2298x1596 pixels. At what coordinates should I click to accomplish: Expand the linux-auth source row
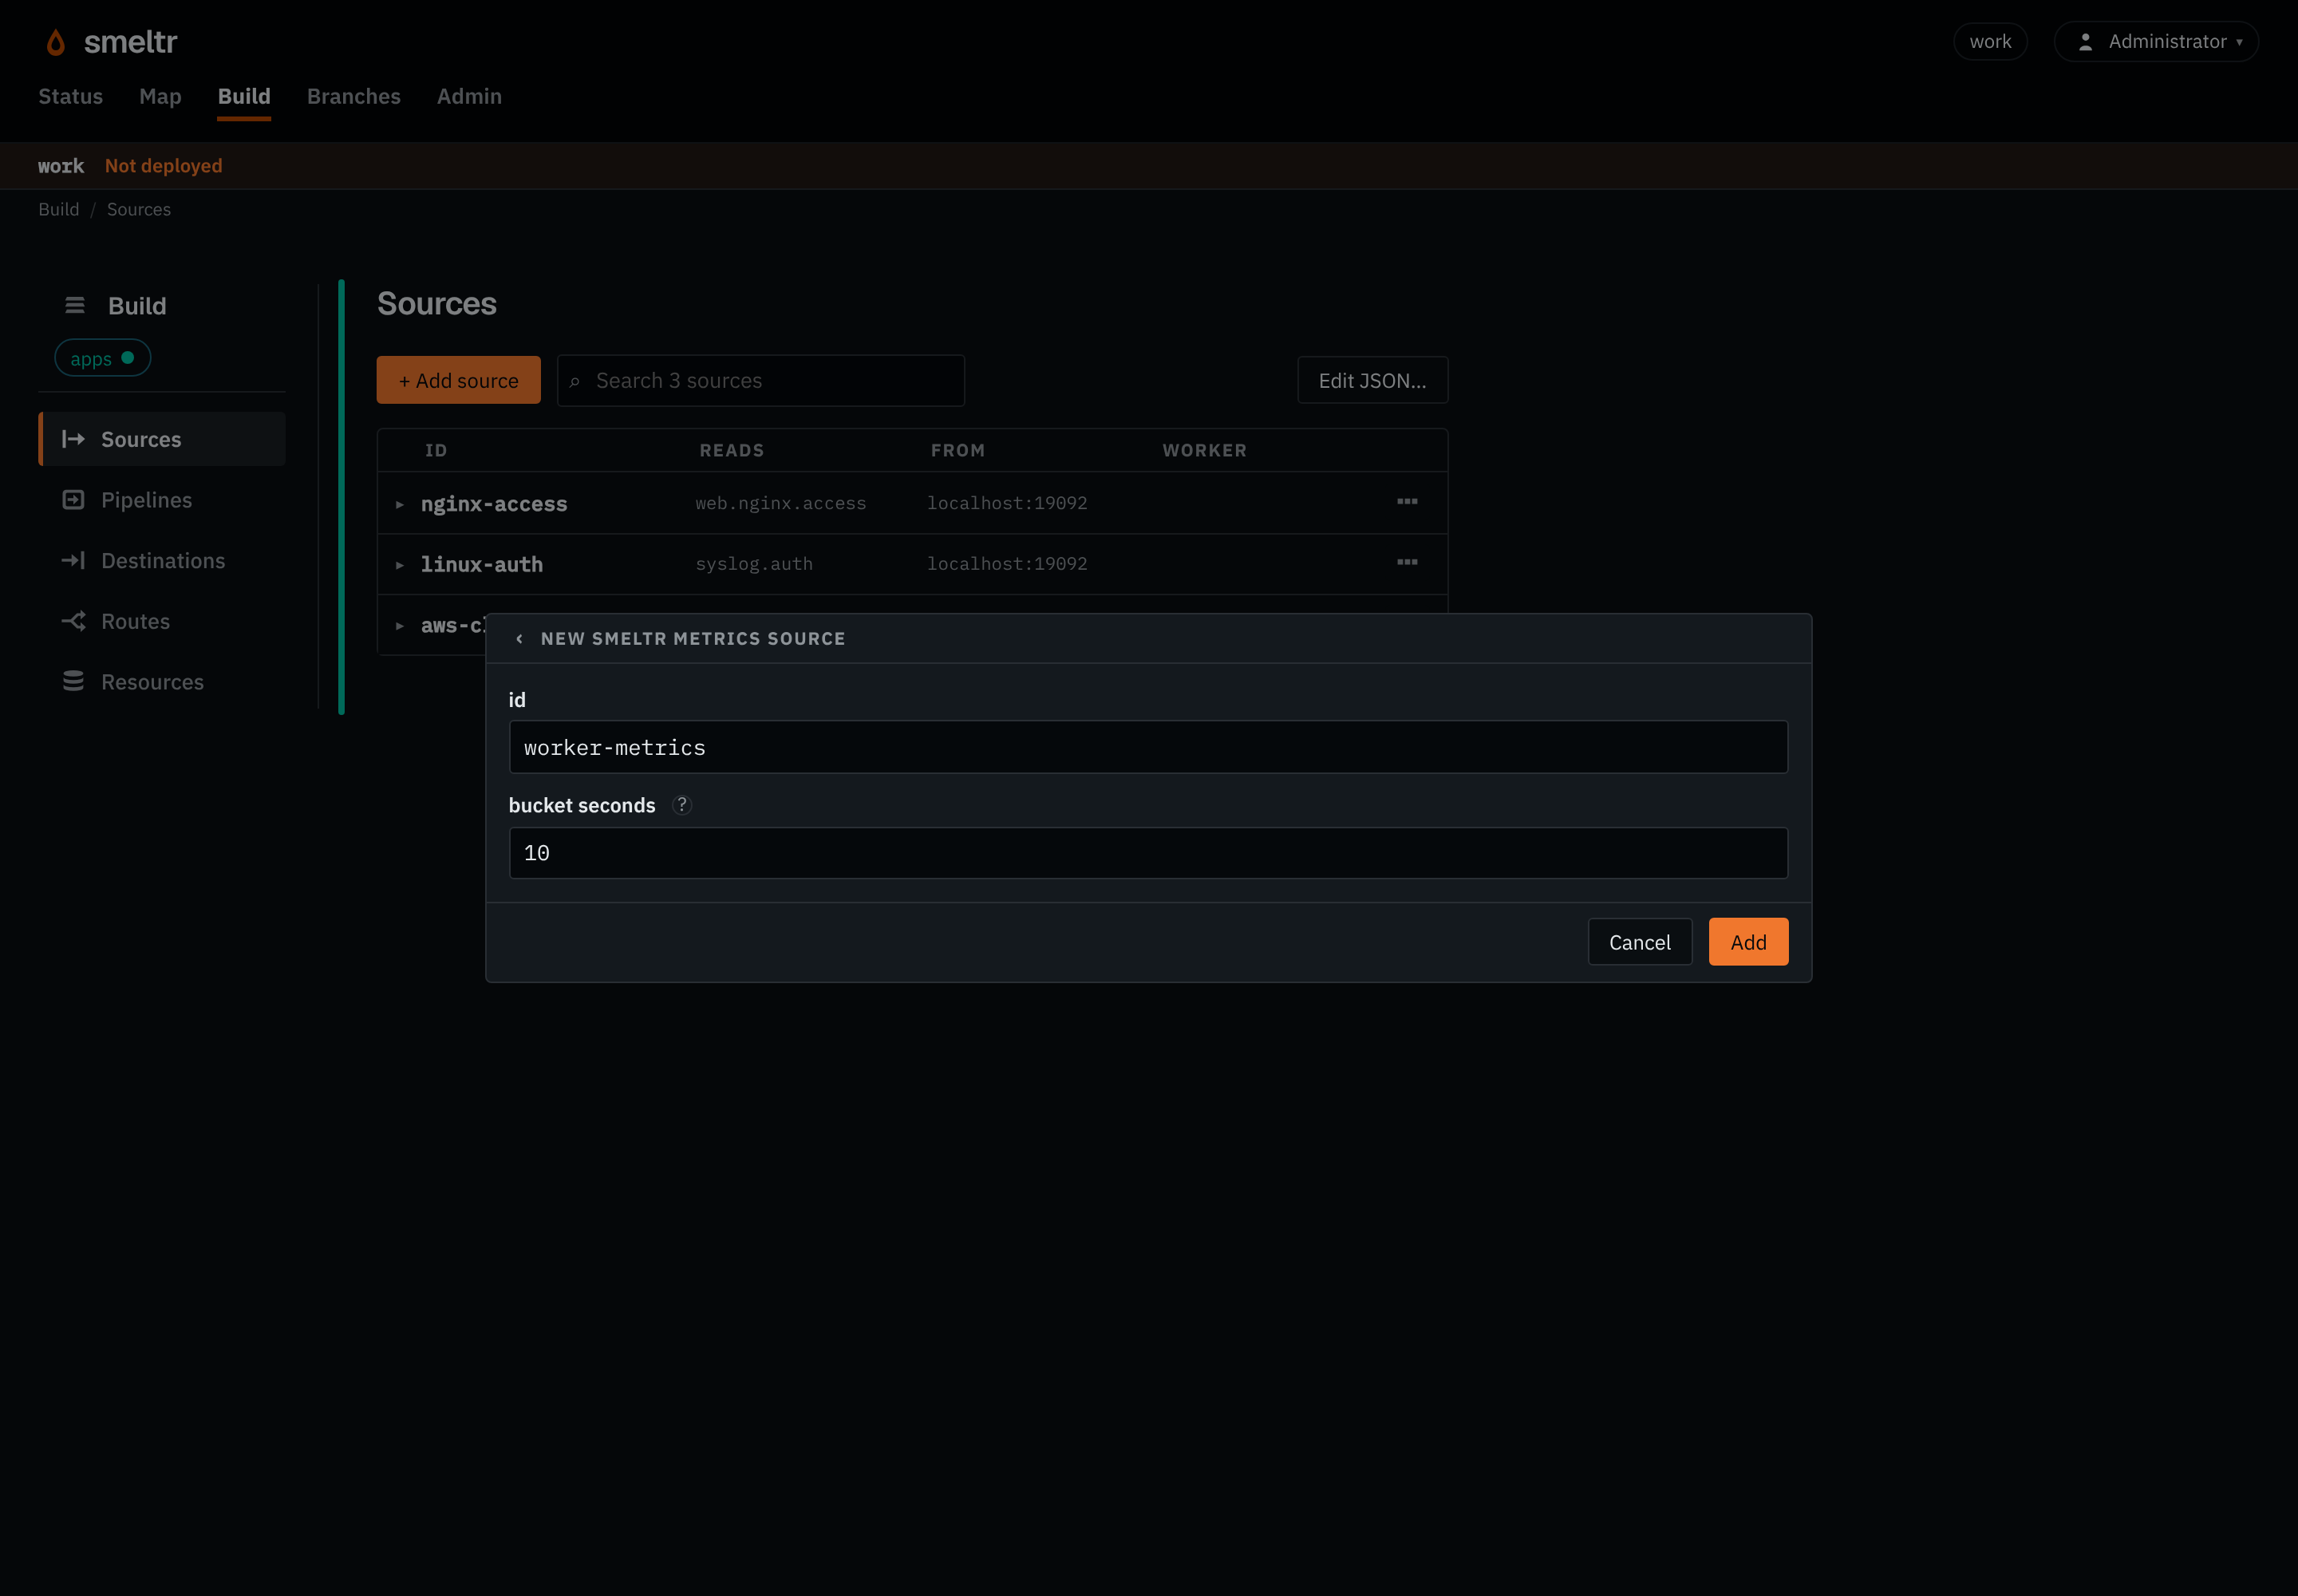(x=399, y=565)
